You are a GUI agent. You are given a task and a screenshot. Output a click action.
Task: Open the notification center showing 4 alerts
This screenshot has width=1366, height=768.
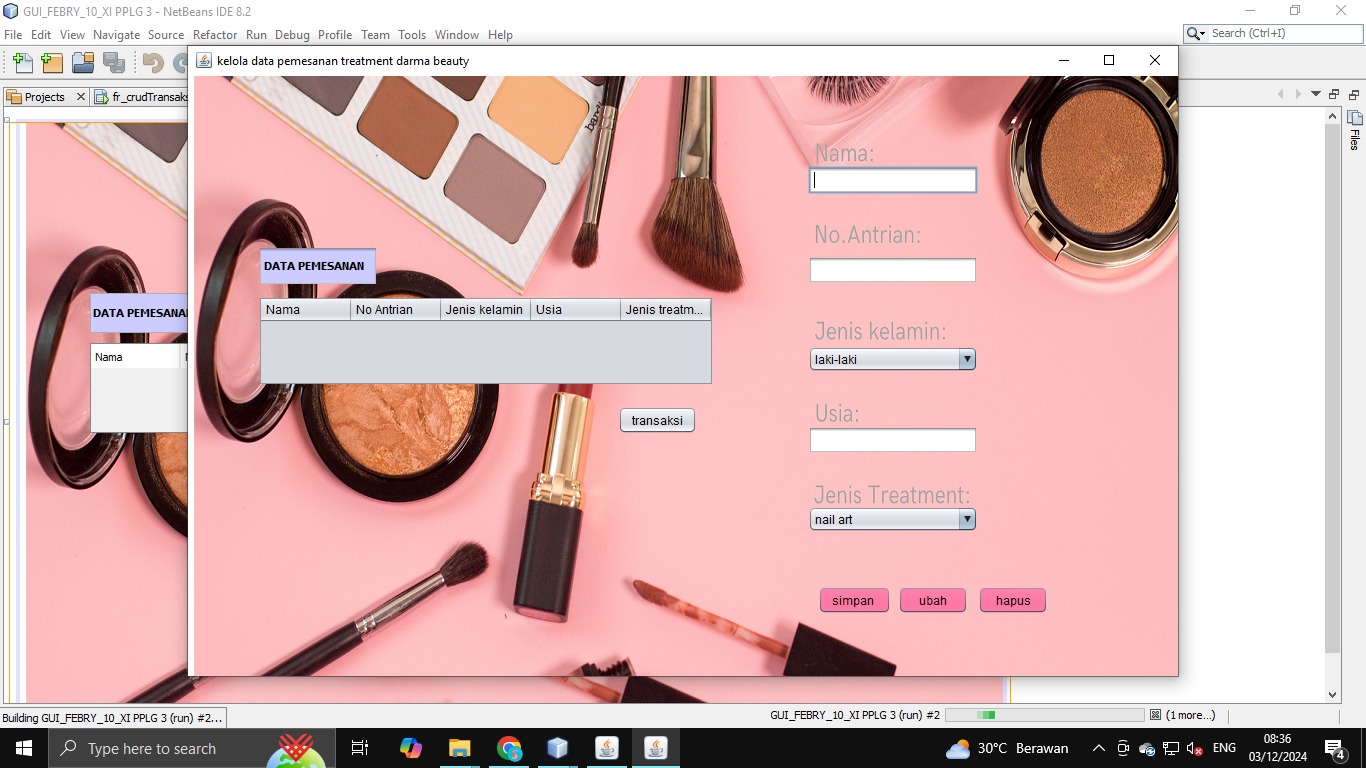pos(1333,748)
